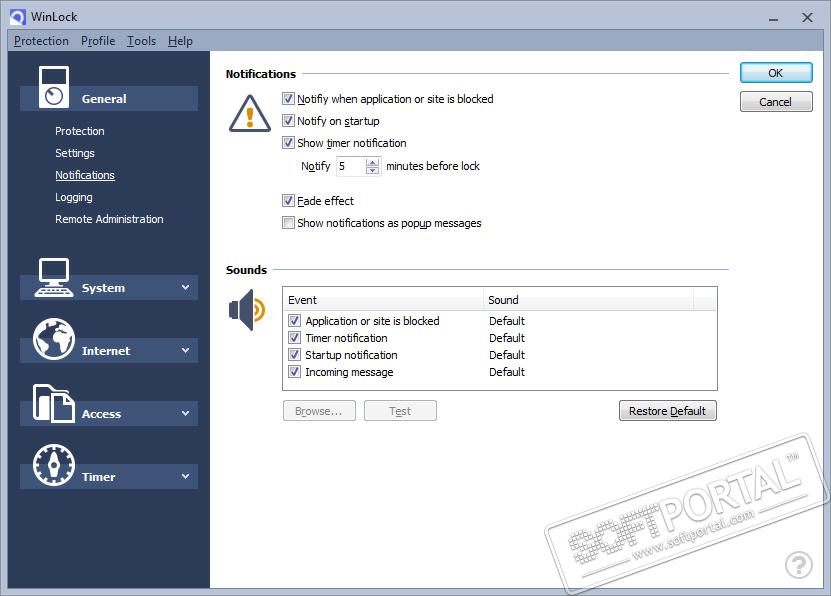Click the Internet section header label
831x596 pixels.
click(x=106, y=351)
